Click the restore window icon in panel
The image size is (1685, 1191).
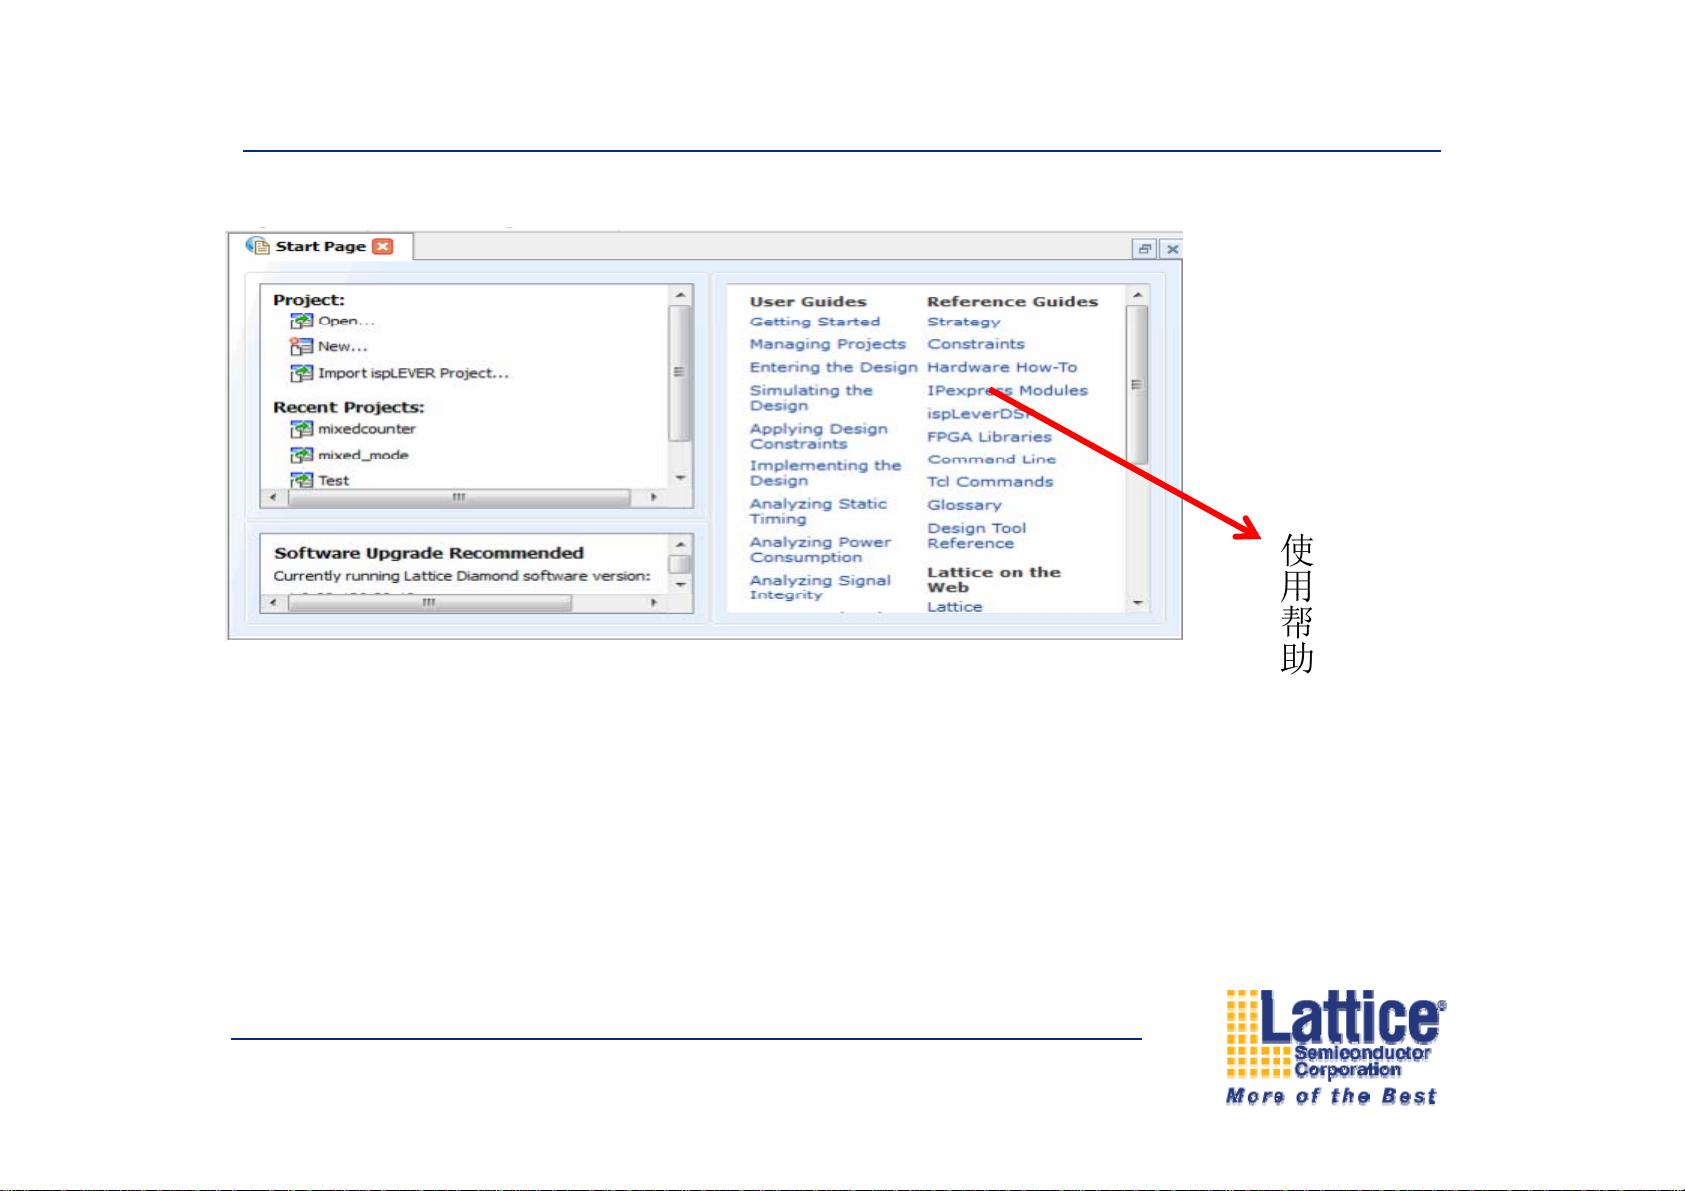[1143, 249]
